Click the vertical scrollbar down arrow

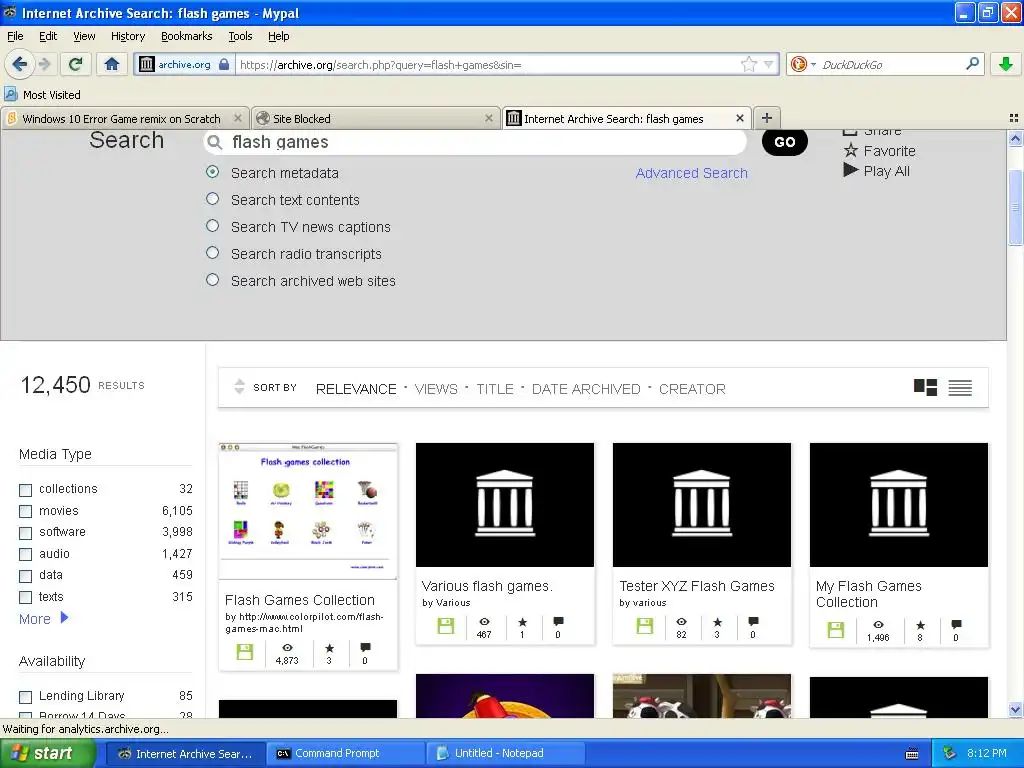pos(1015,709)
